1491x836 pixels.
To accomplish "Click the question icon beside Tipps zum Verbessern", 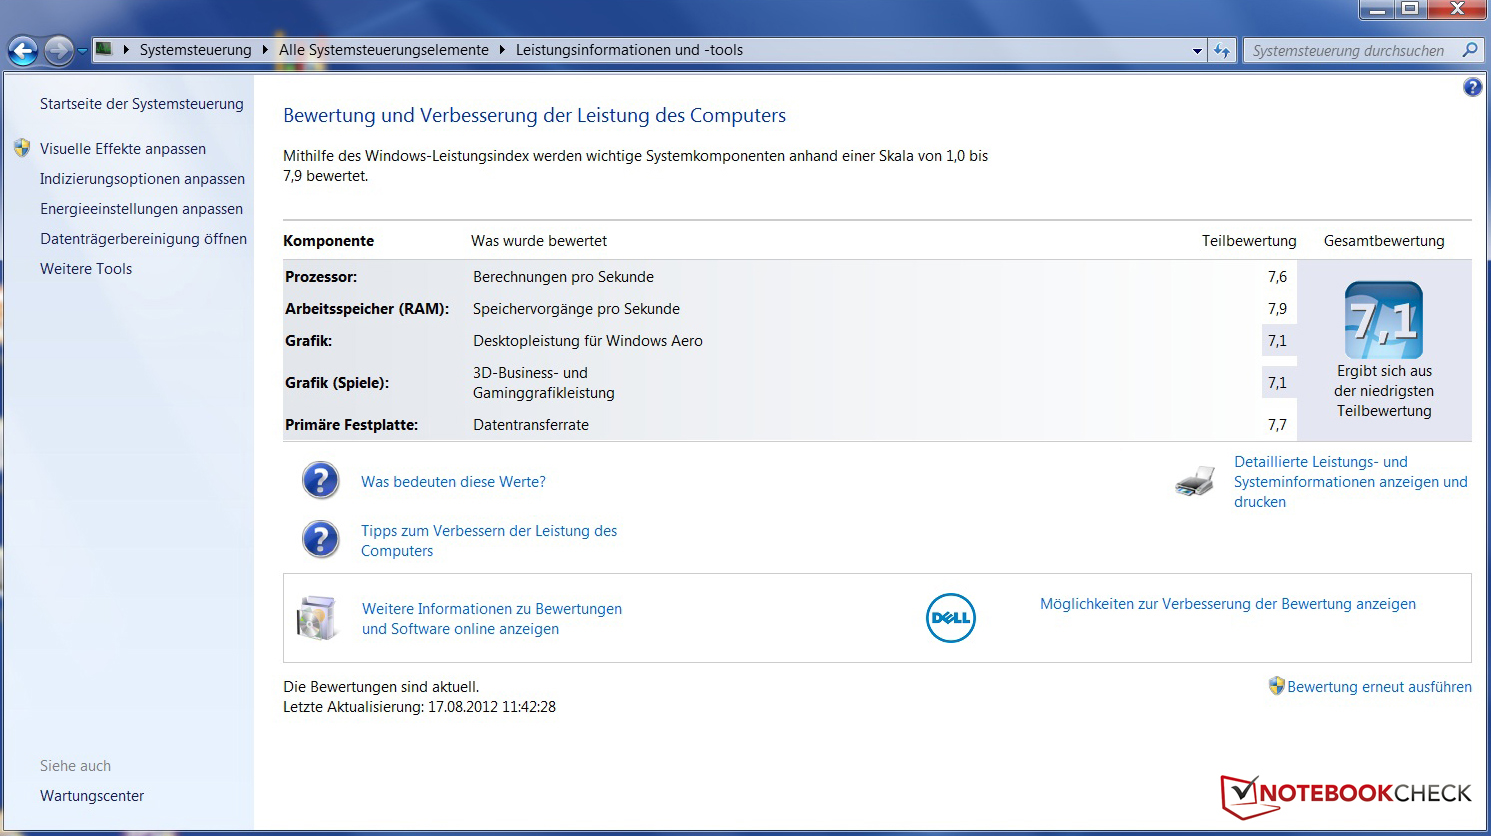I will click(321, 540).
